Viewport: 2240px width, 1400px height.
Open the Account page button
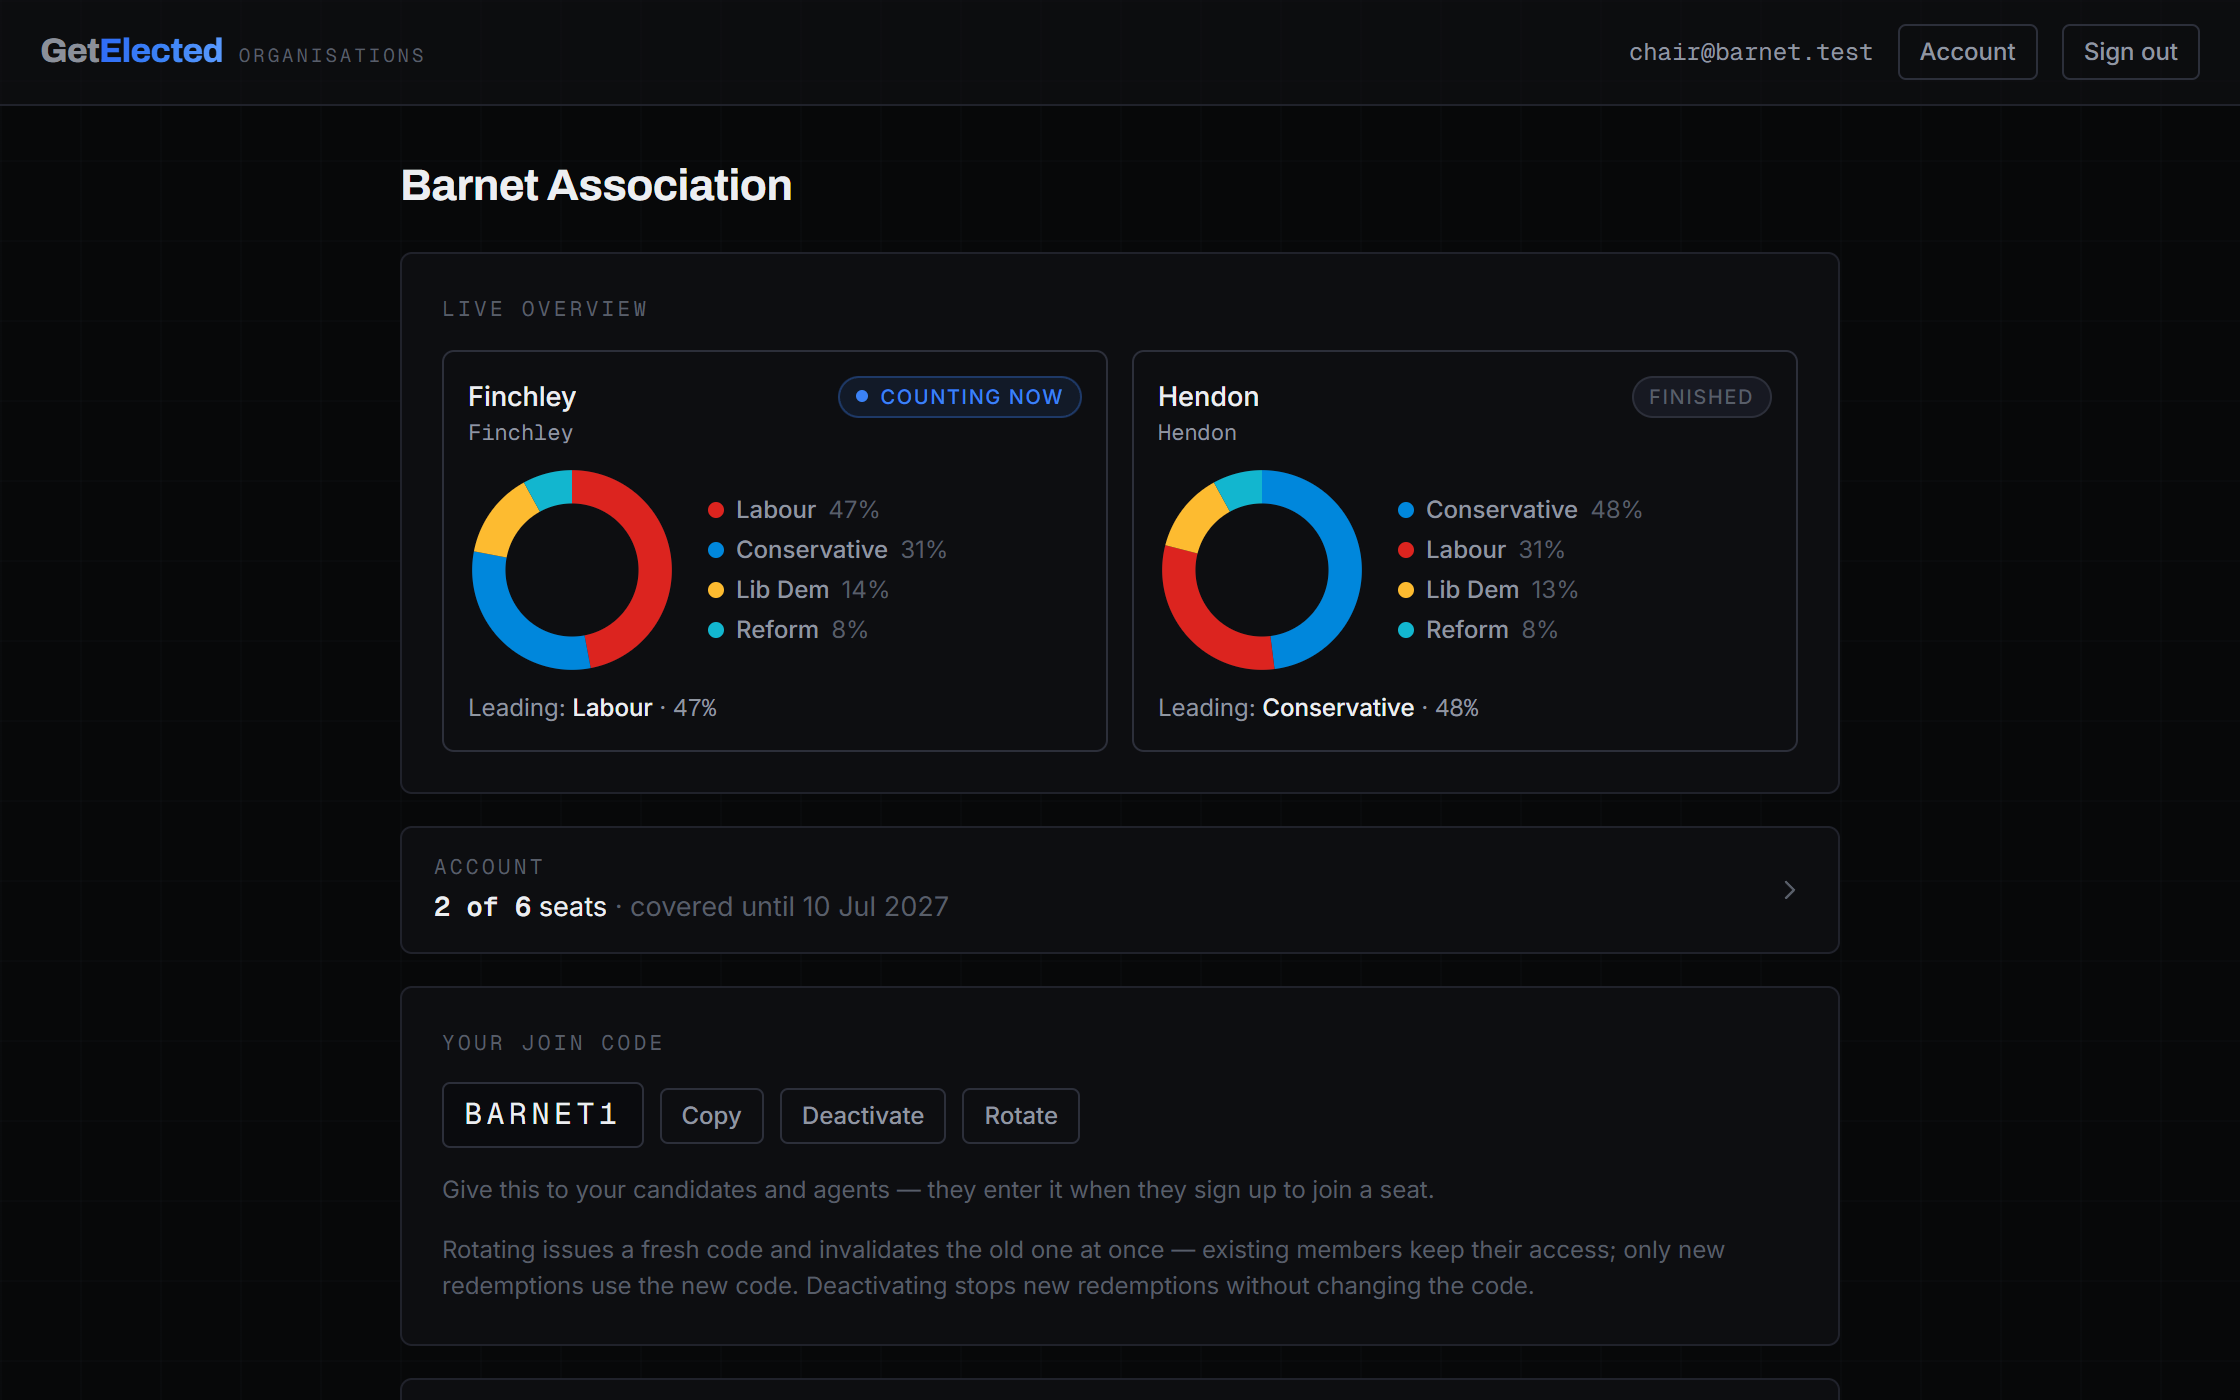click(1967, 52)
